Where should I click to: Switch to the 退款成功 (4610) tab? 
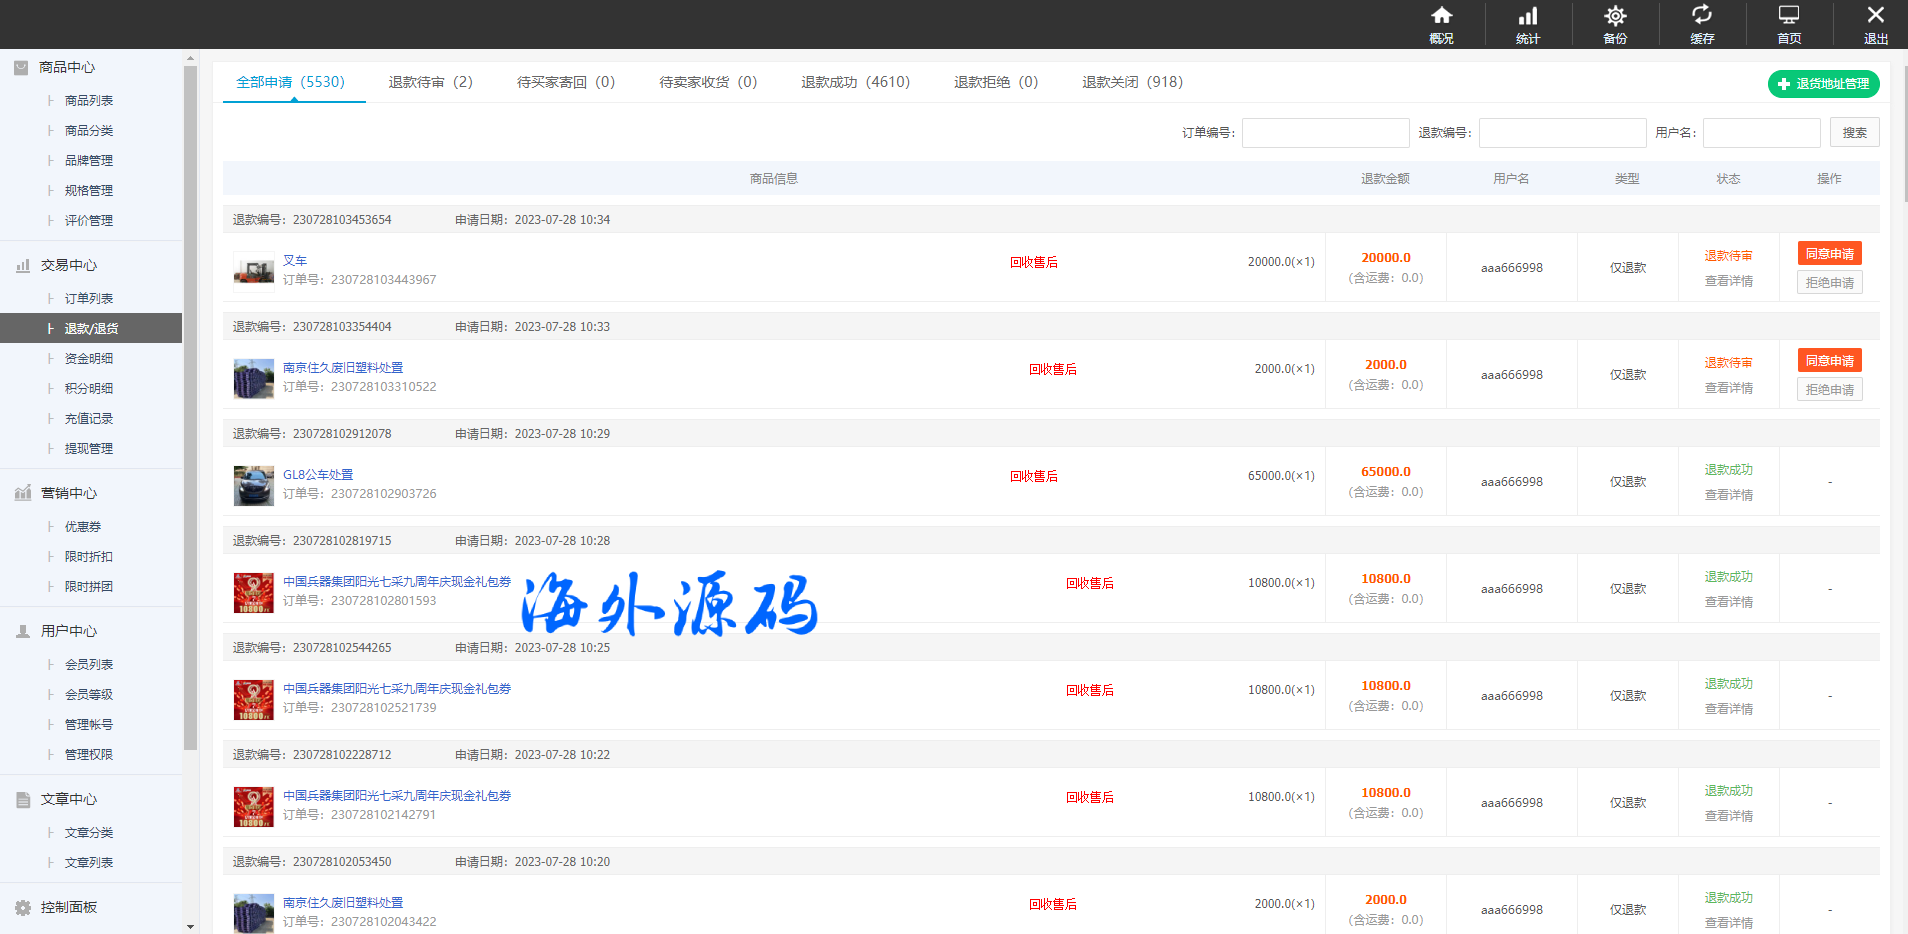[x=855, y=82]
